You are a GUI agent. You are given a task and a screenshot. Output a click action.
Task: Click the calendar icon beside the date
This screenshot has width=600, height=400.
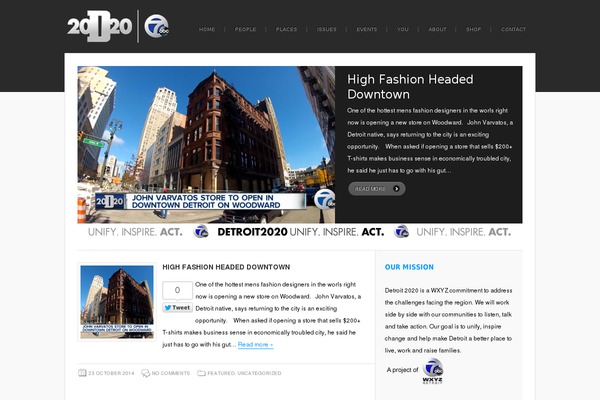point(82,373)
